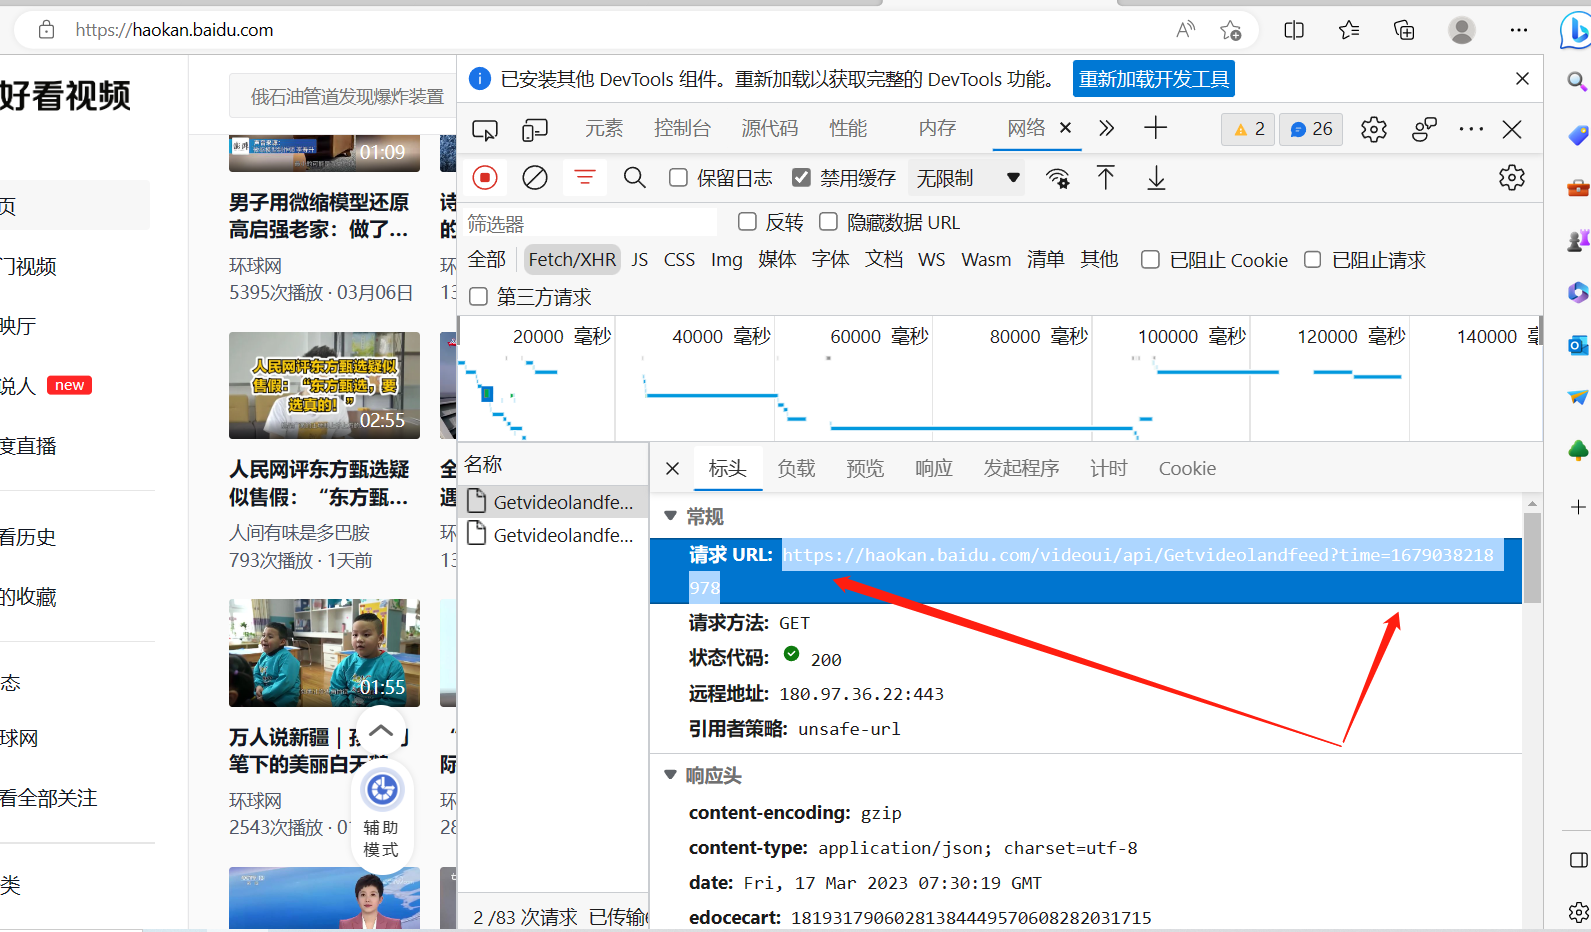Click the browser address bar URL
Screen dimensions: 1591x932
point(174,30)
